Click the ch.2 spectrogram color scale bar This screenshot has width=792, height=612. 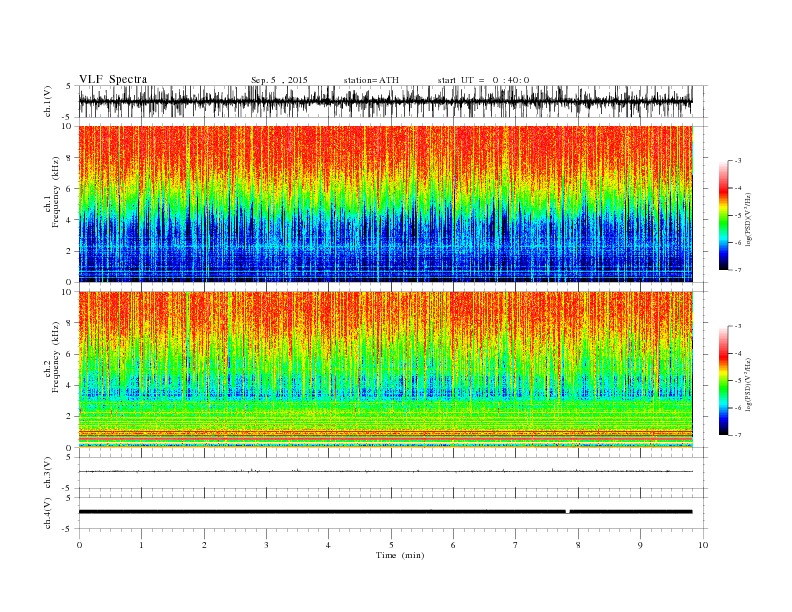(723, 380)
